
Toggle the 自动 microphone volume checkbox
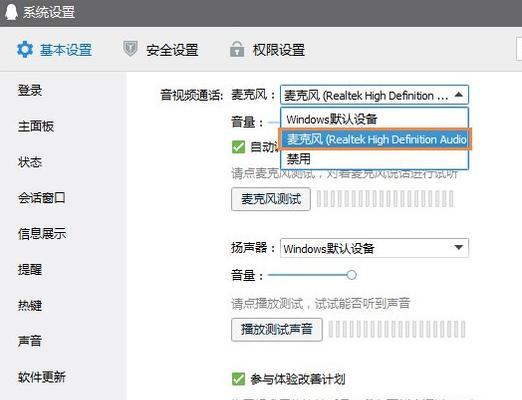[238, 147]
